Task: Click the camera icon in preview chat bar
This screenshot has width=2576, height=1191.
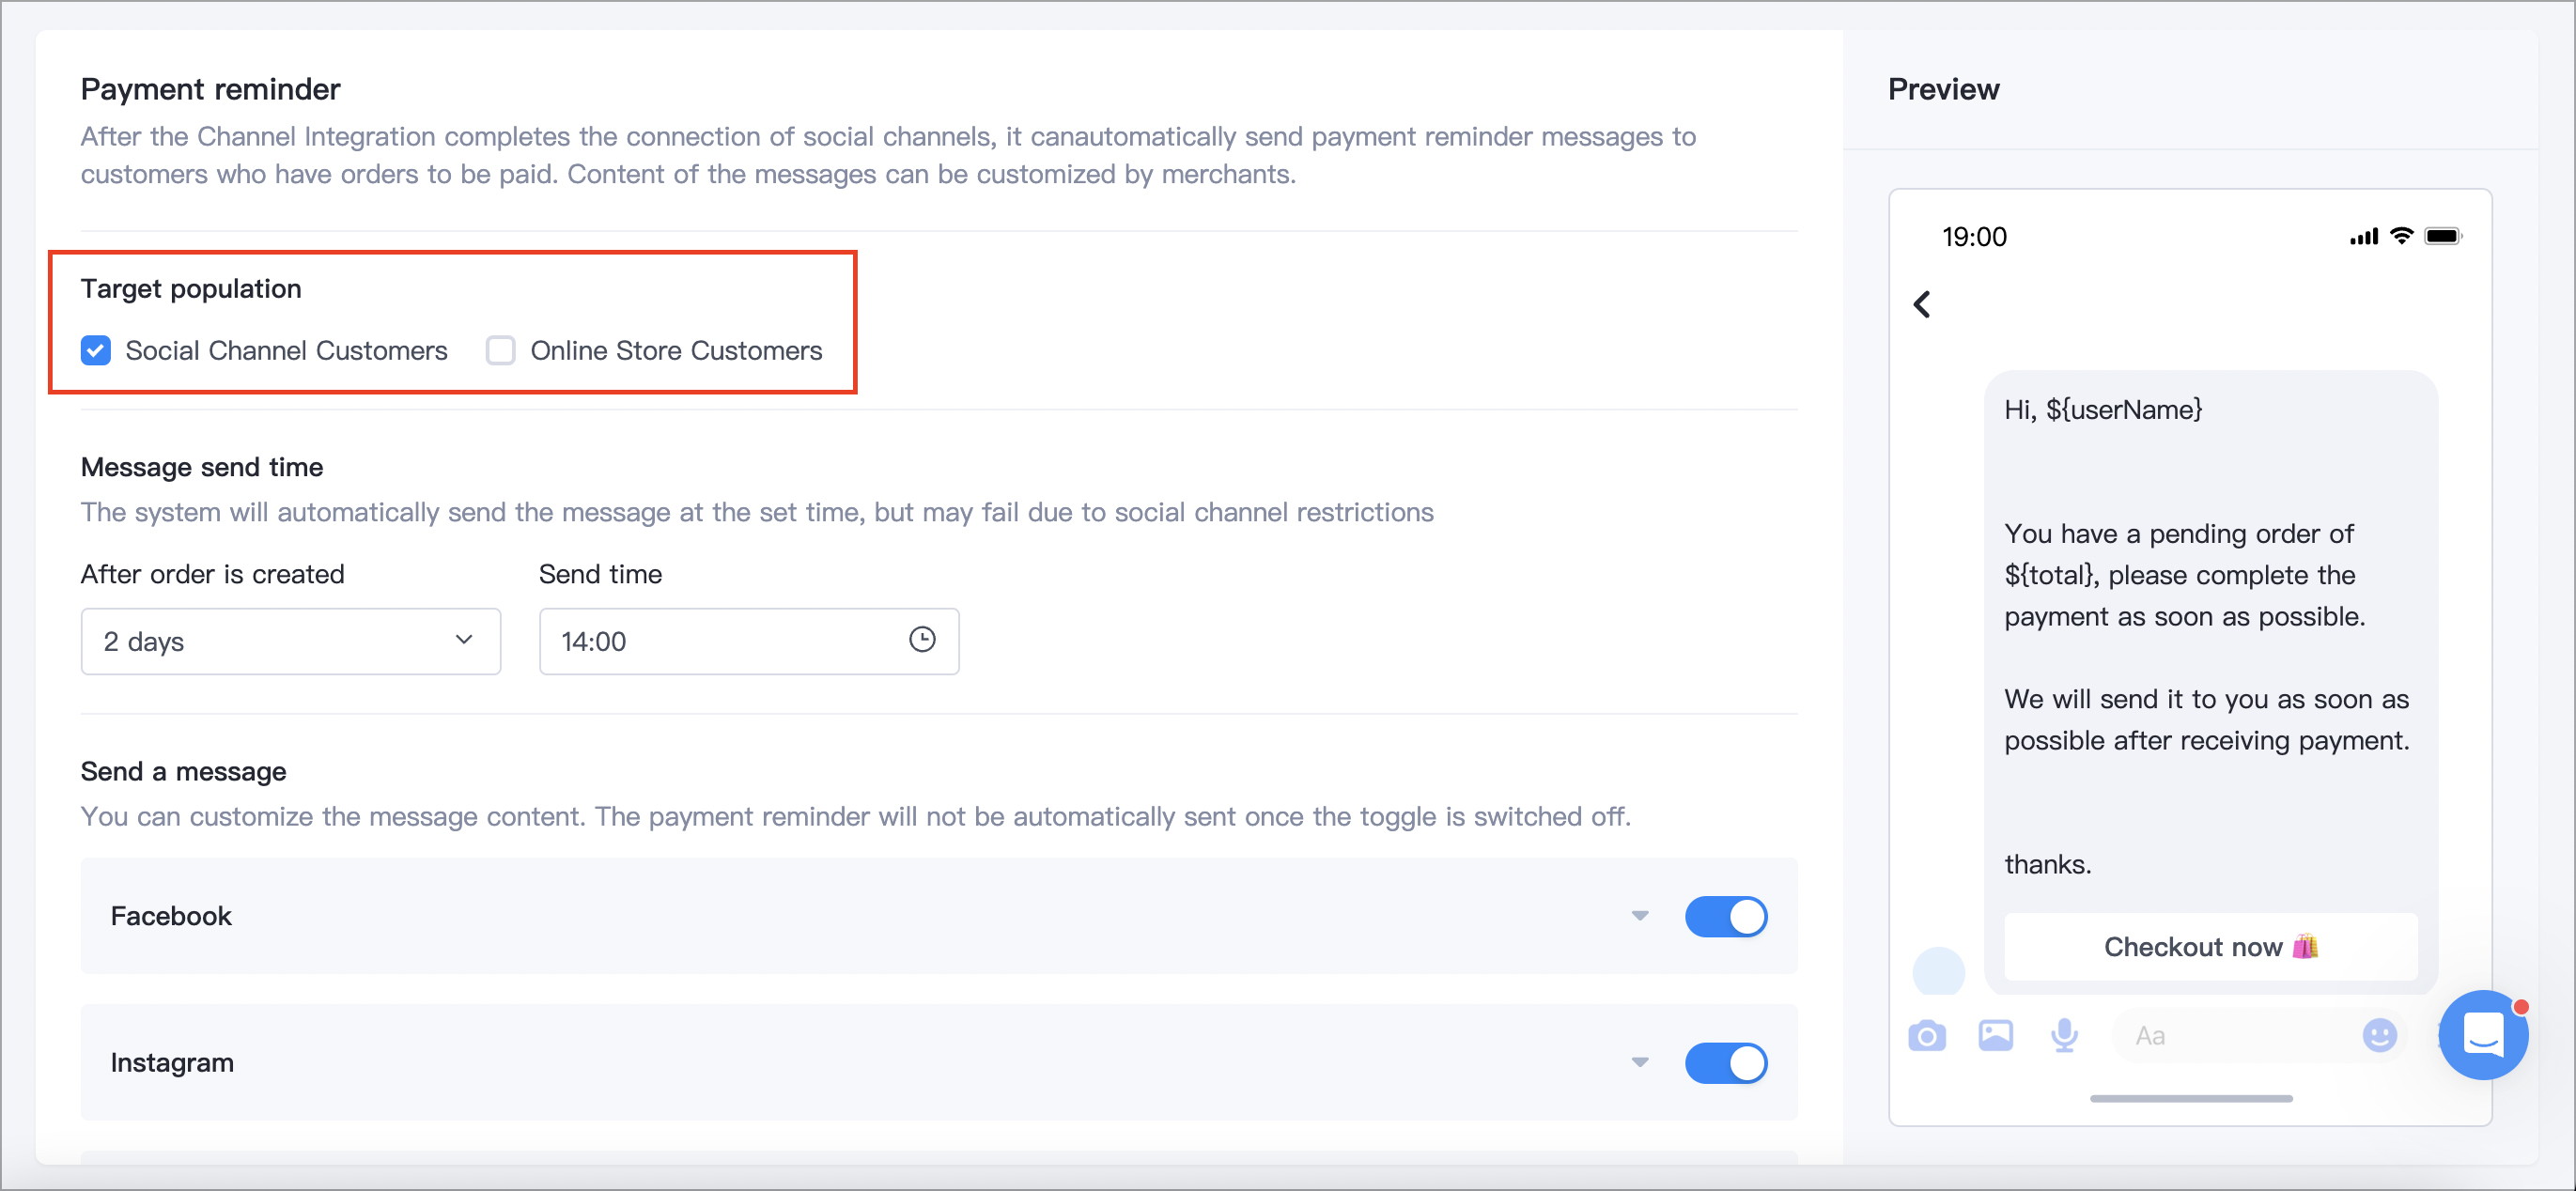Action: click(x=1926, y=1035)
